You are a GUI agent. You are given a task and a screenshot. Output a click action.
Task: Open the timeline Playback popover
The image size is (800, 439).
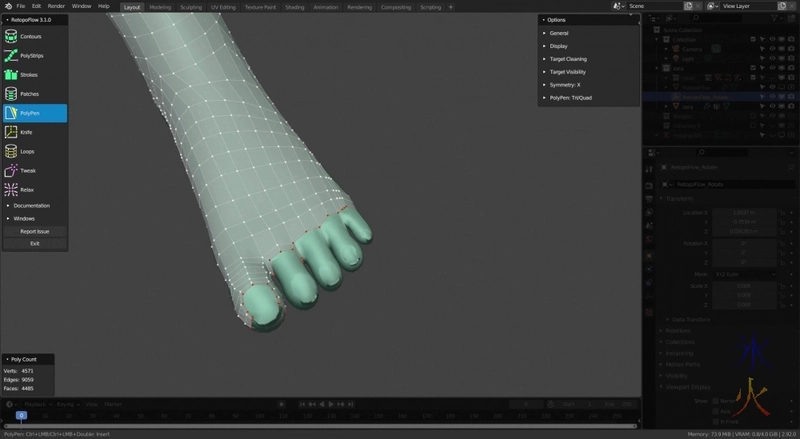[38, 404]
